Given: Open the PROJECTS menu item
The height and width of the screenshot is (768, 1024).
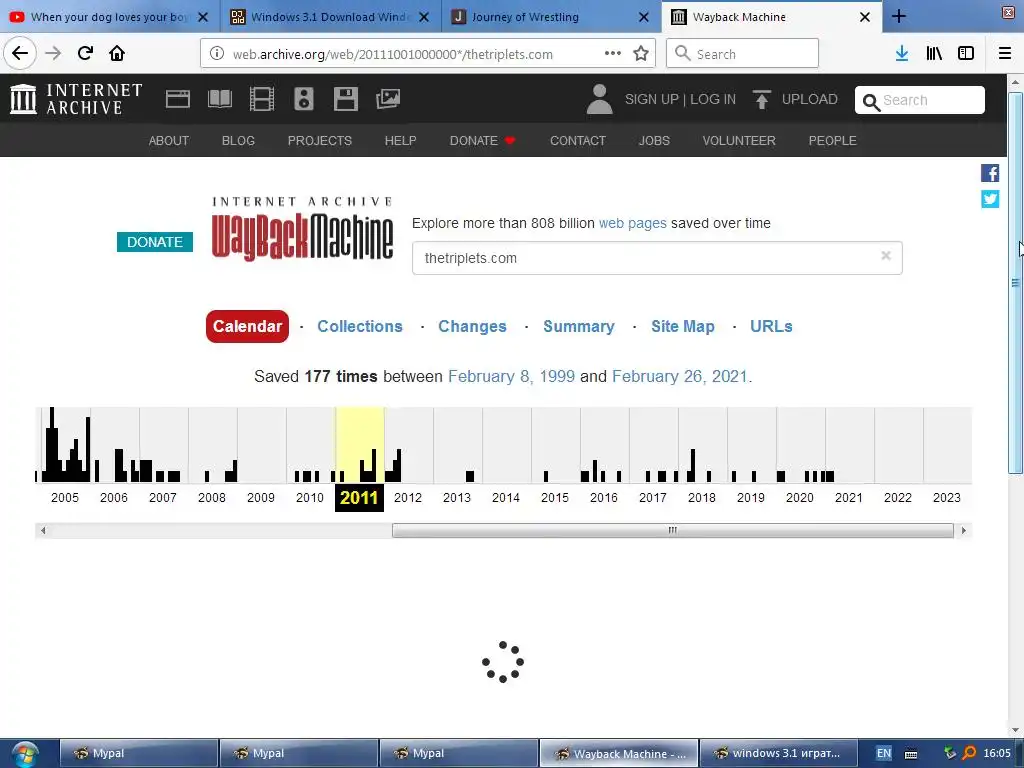Looking at the screenshot, I should pyautogui.click(x=319, y=140).
